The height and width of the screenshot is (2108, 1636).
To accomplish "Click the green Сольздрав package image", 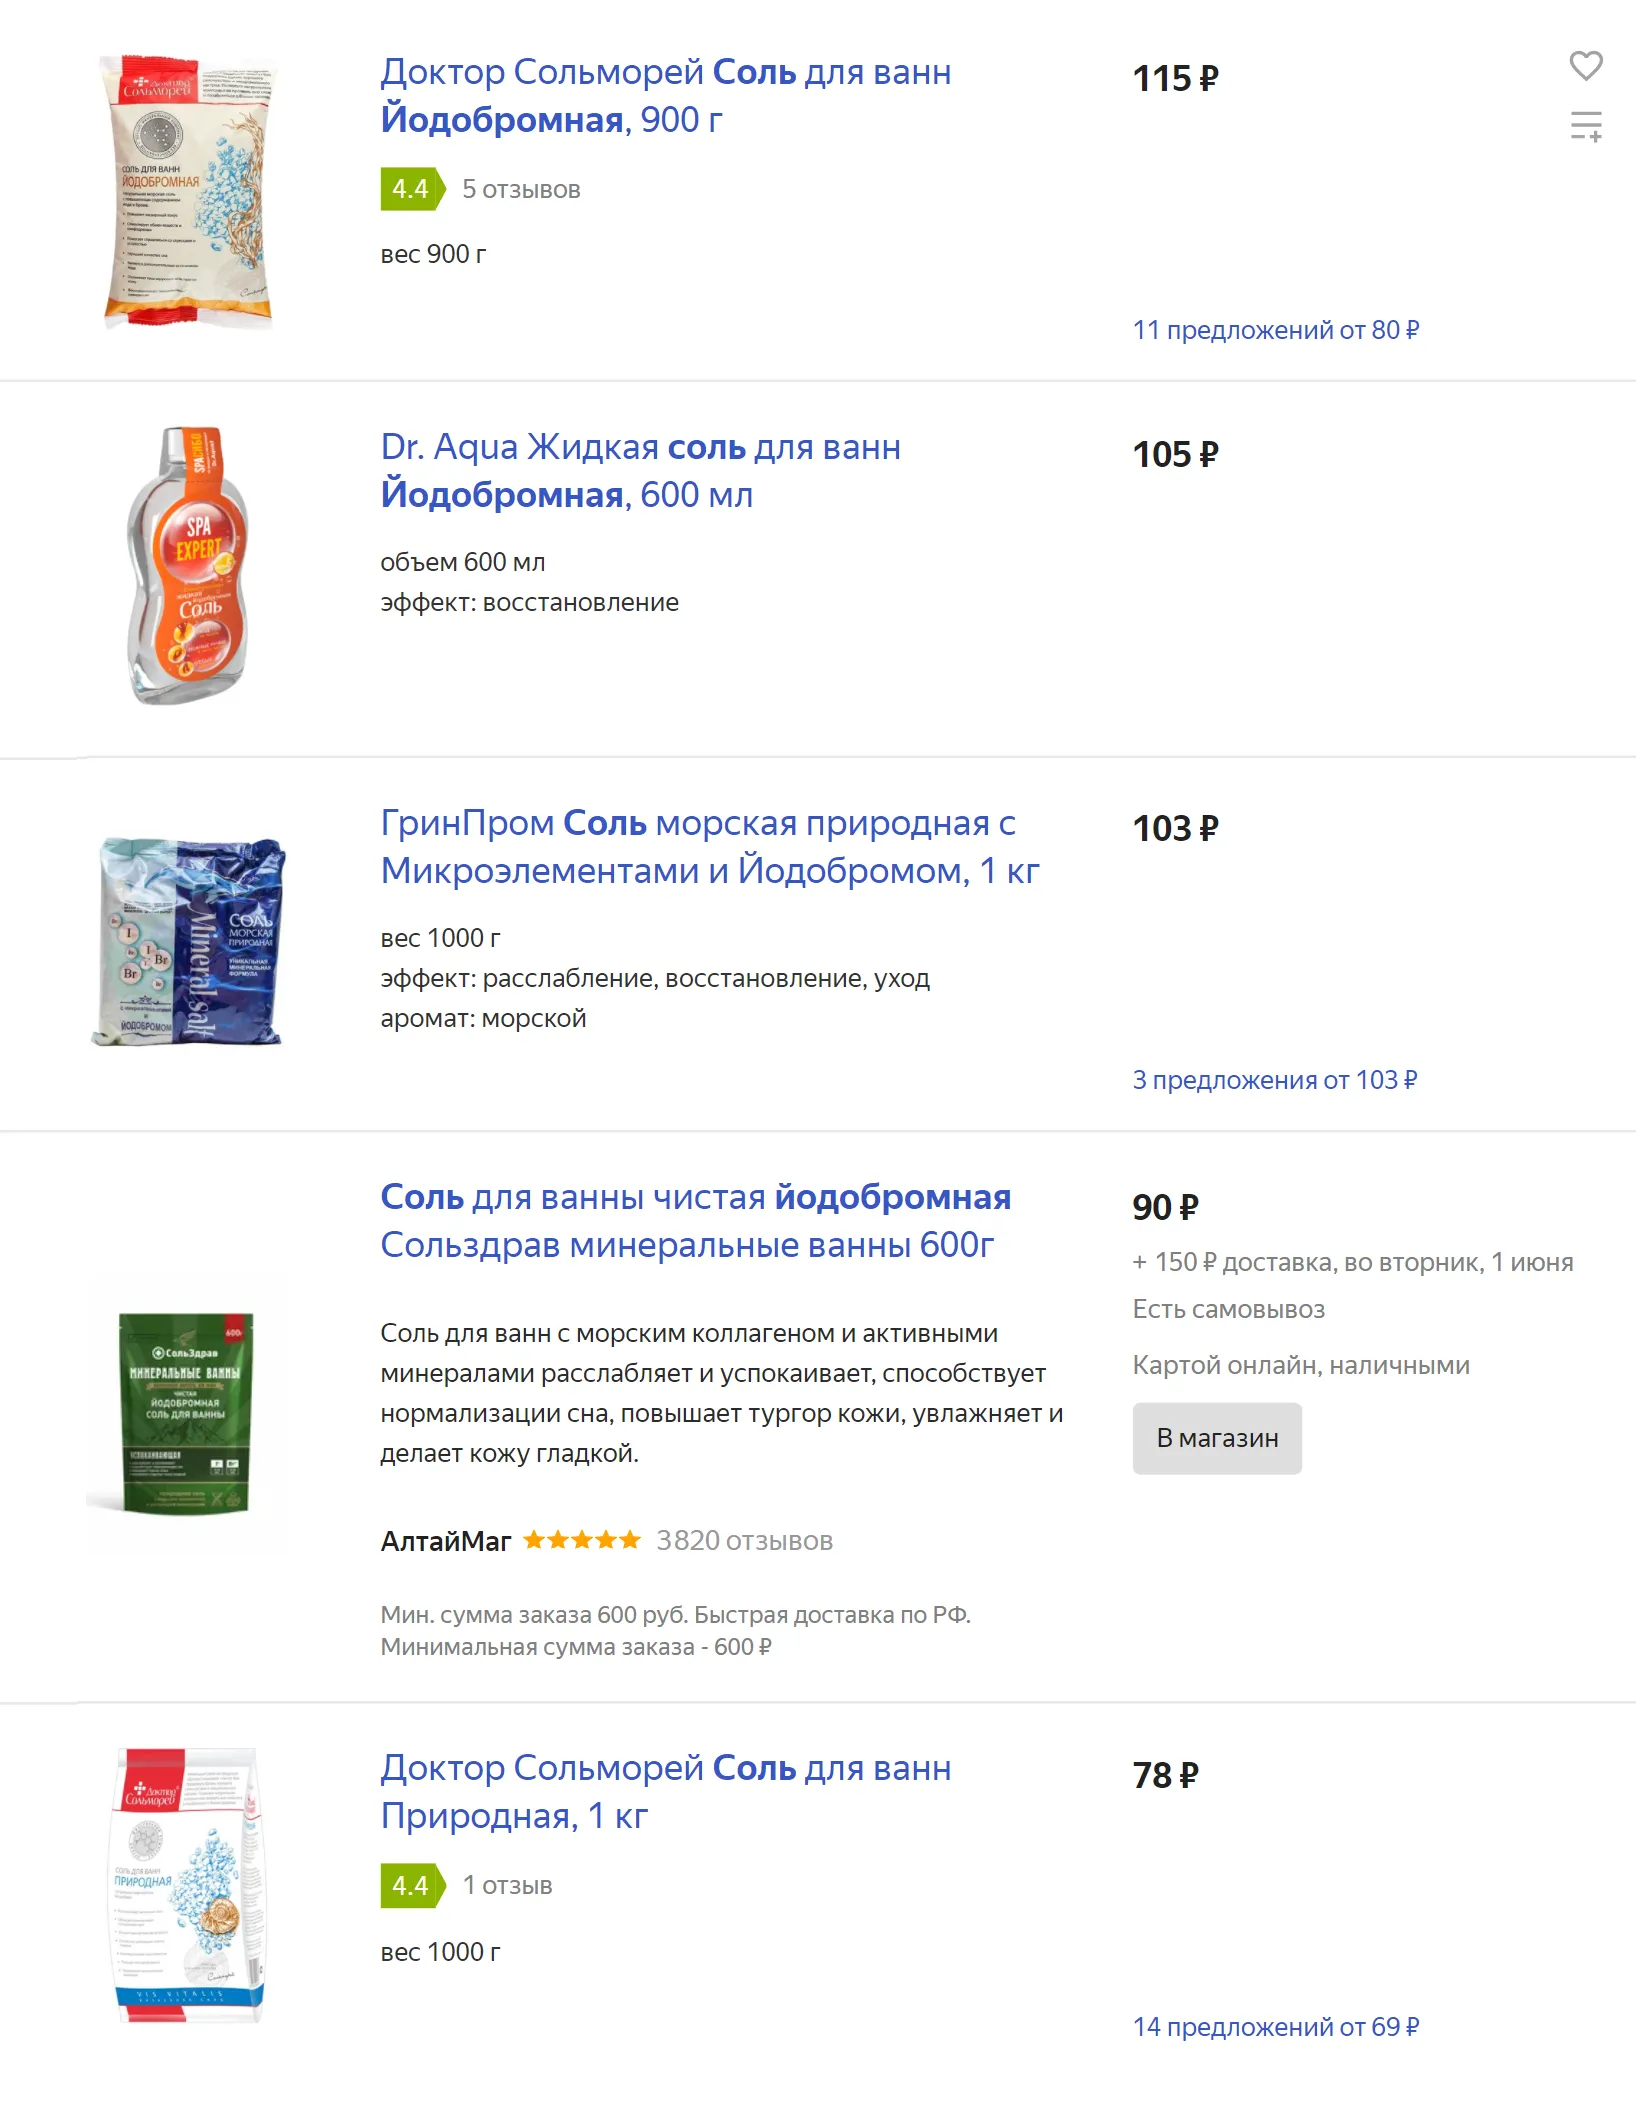I will 186,1412.
